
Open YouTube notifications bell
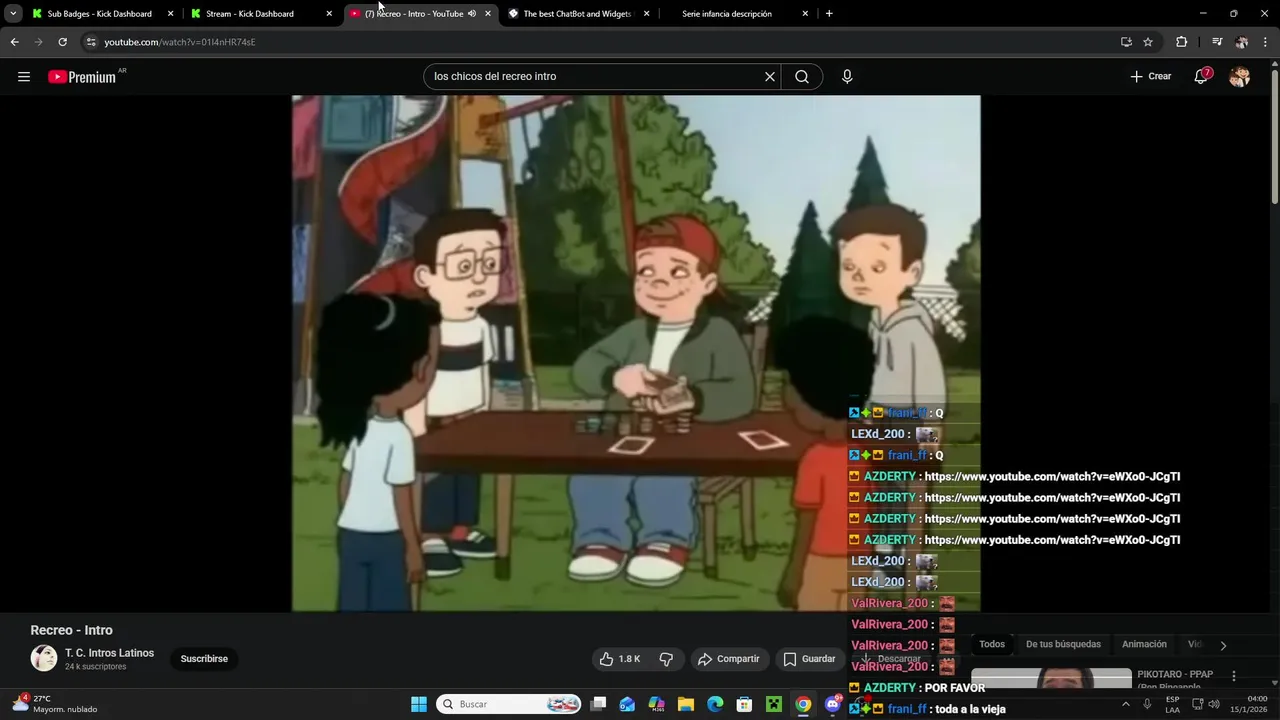pos(1201,76)
